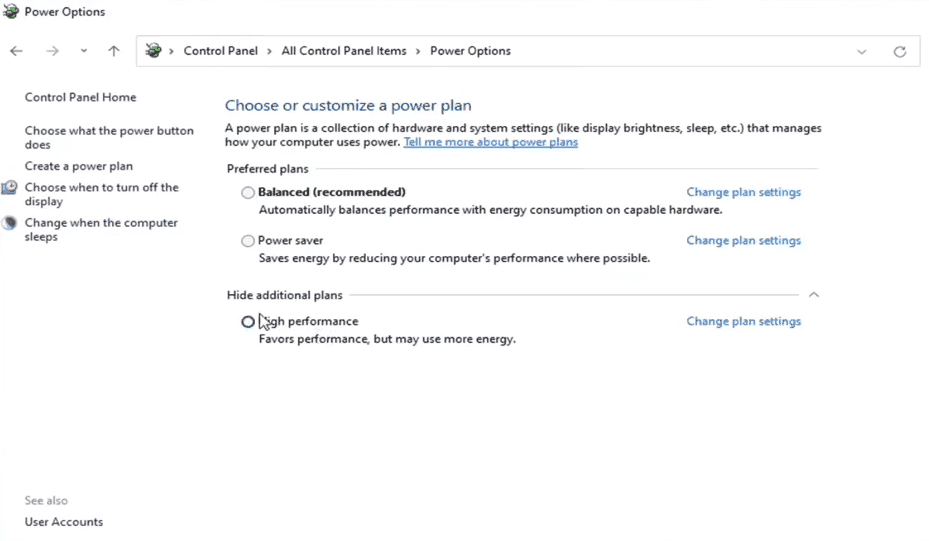Change plan settings for Power saver

744,241
